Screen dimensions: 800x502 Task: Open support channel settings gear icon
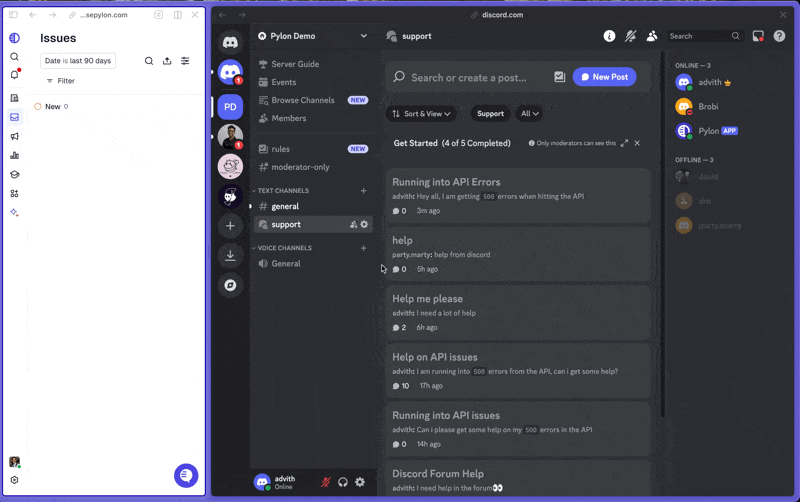point(364,224)
